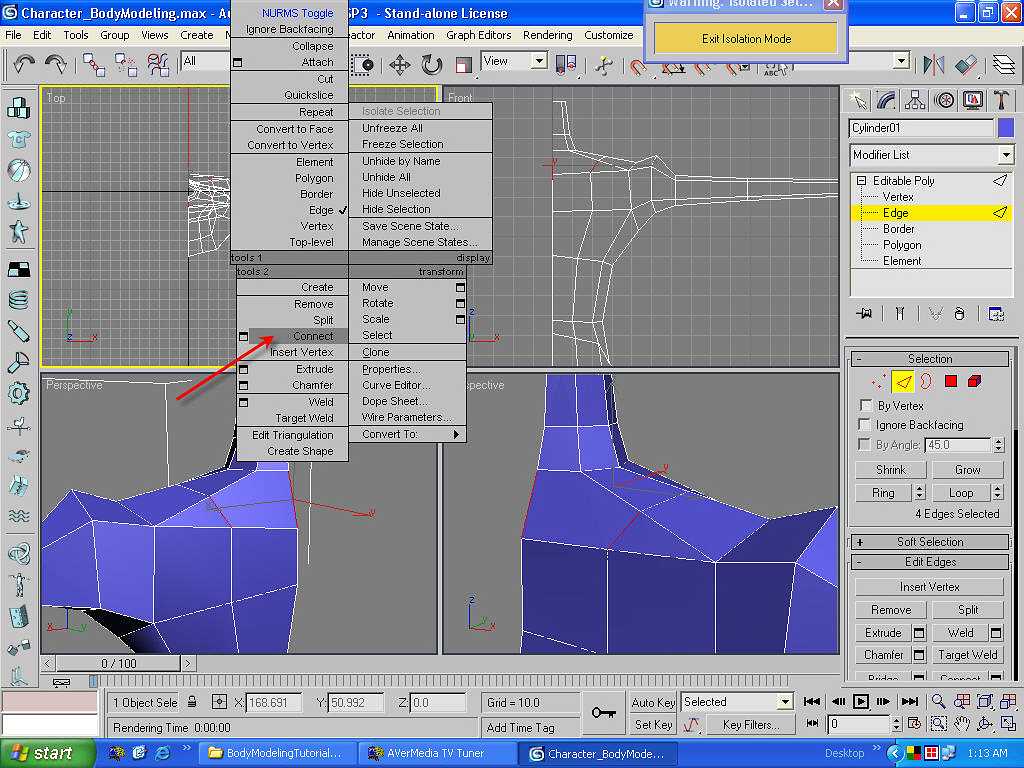Open Extrude settings box in Edit Edges
1024x768 pixels.
919,633
